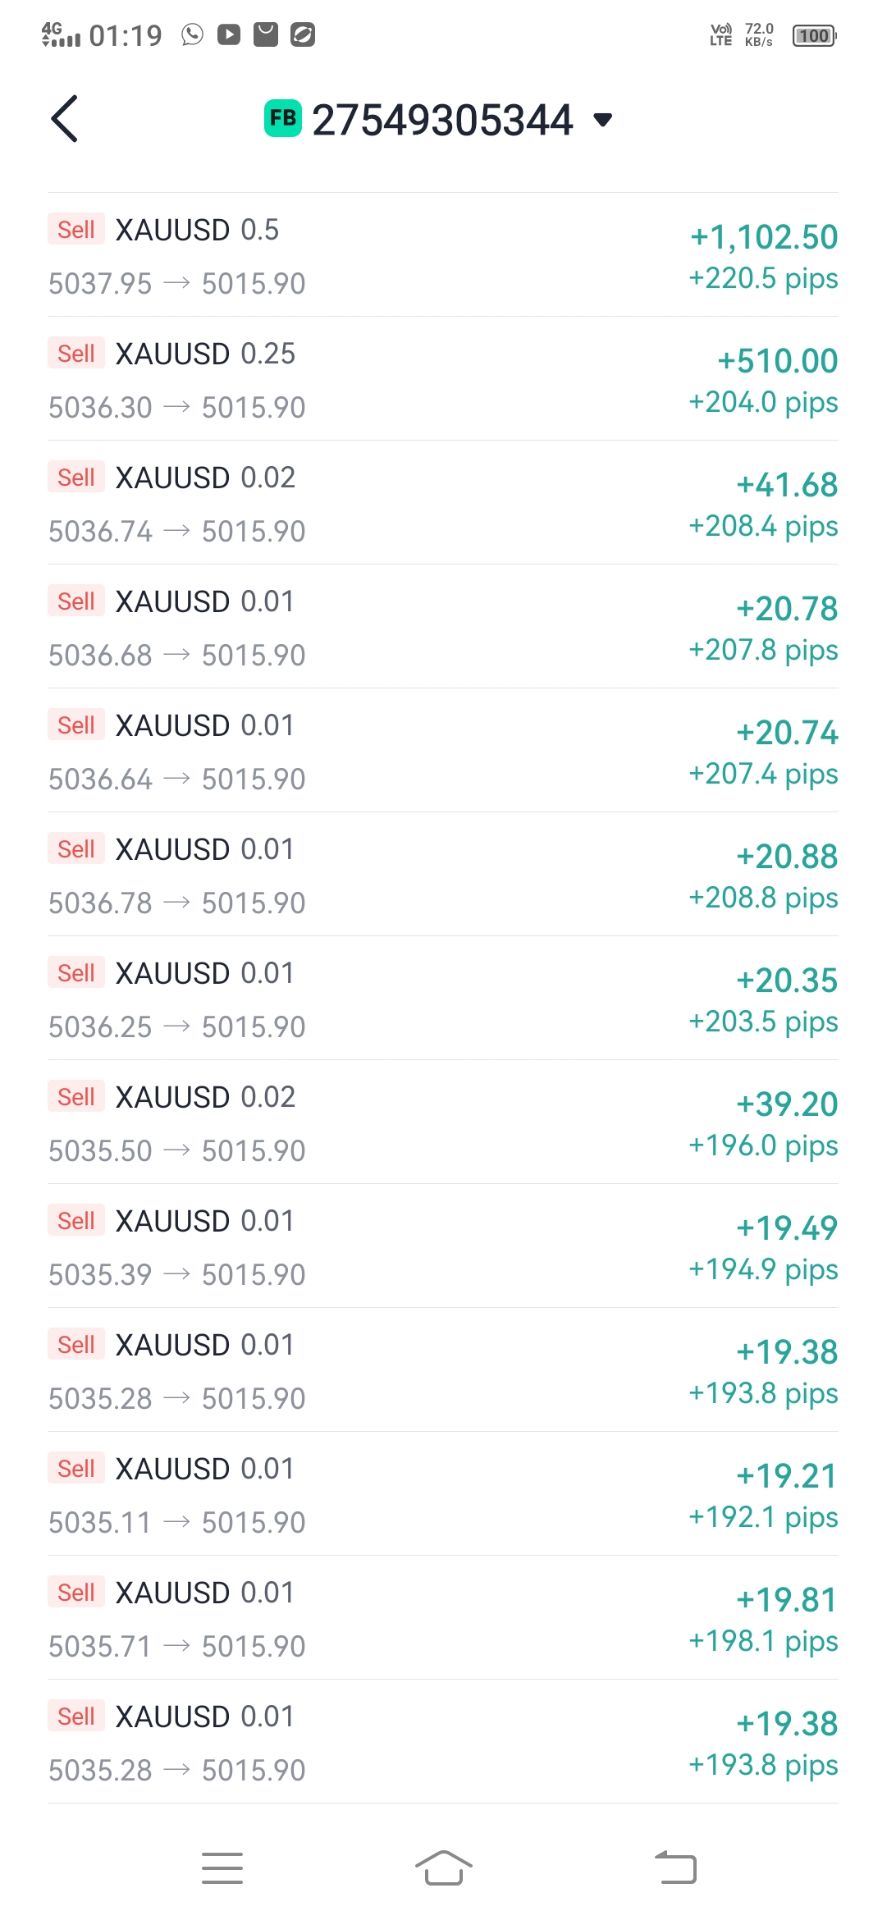The image size is (886, 1920).
Task: Tap the Android back navigation icon
Action: tap(676, 1868)
